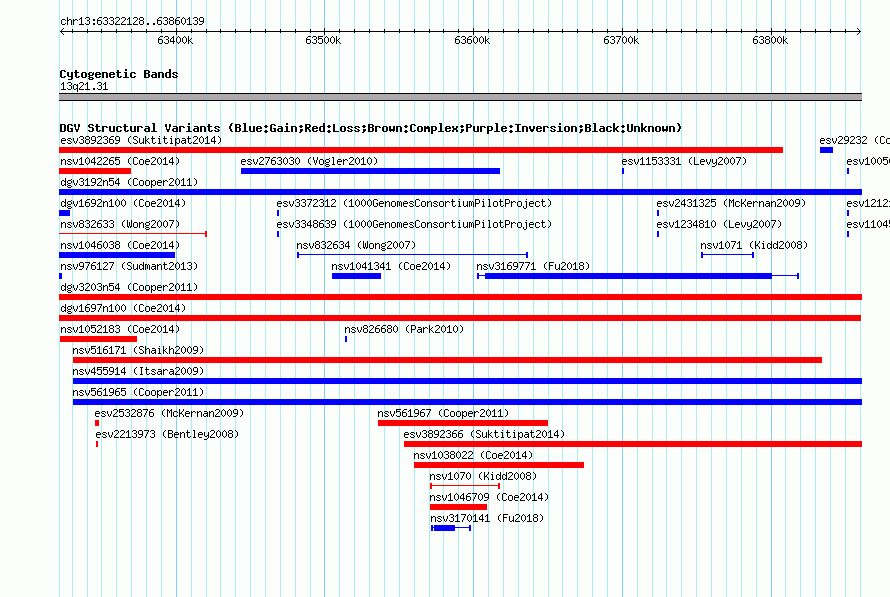This screenshot has width=890, height=597.
Task: Select the esv1234810 (Levy2007) variant label
Action: [719, 224]
